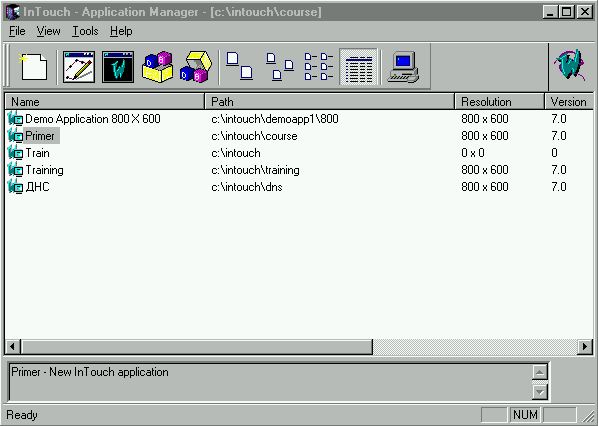Switch to Small Icons view

280,66
